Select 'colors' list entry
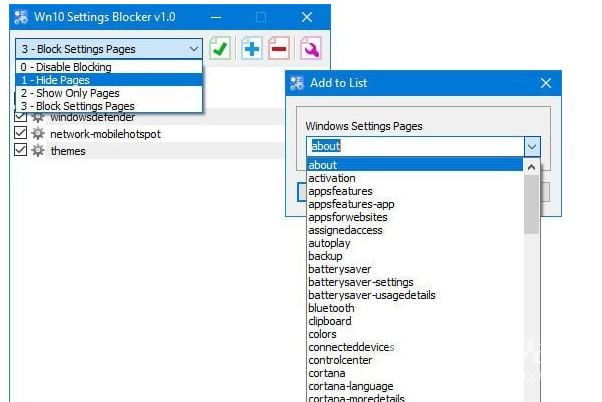The width and height of the screenshot is (602, 402). [415, 334]
